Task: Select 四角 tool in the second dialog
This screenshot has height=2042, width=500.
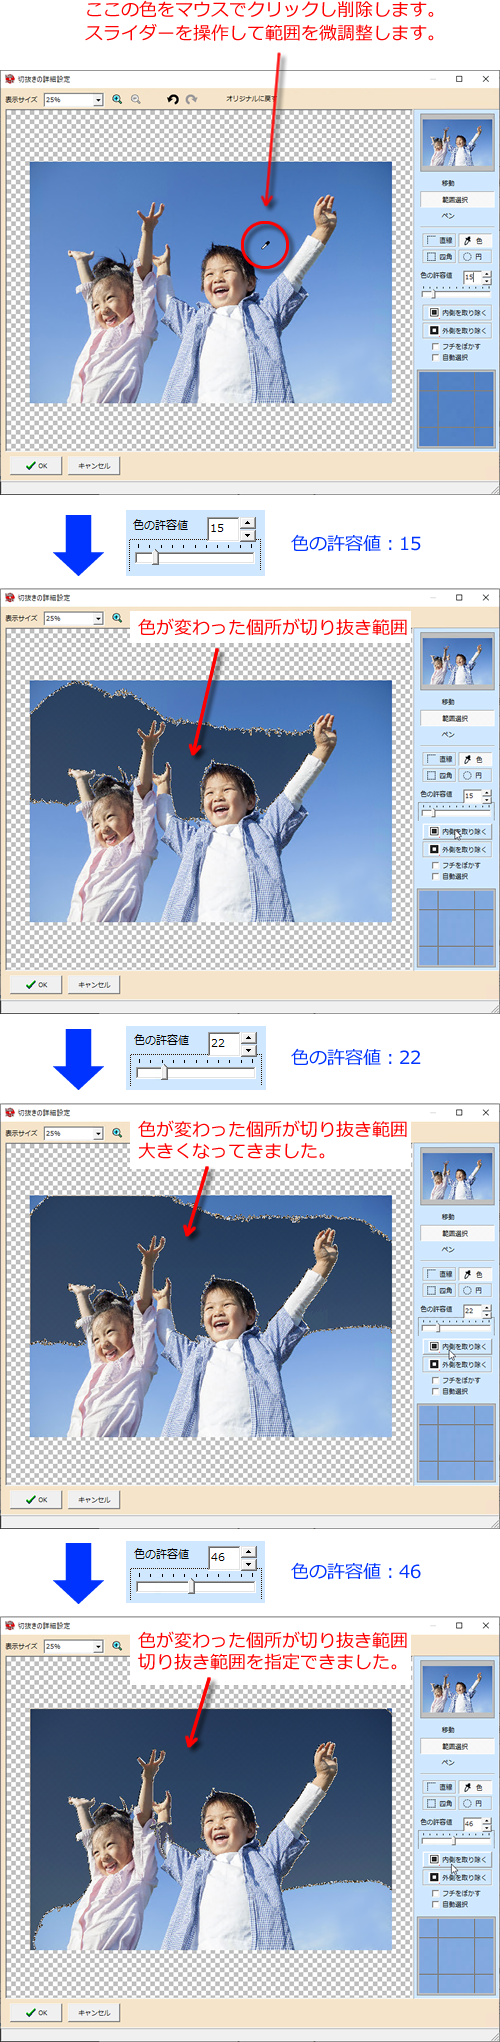Action: (x=439, y=775)
